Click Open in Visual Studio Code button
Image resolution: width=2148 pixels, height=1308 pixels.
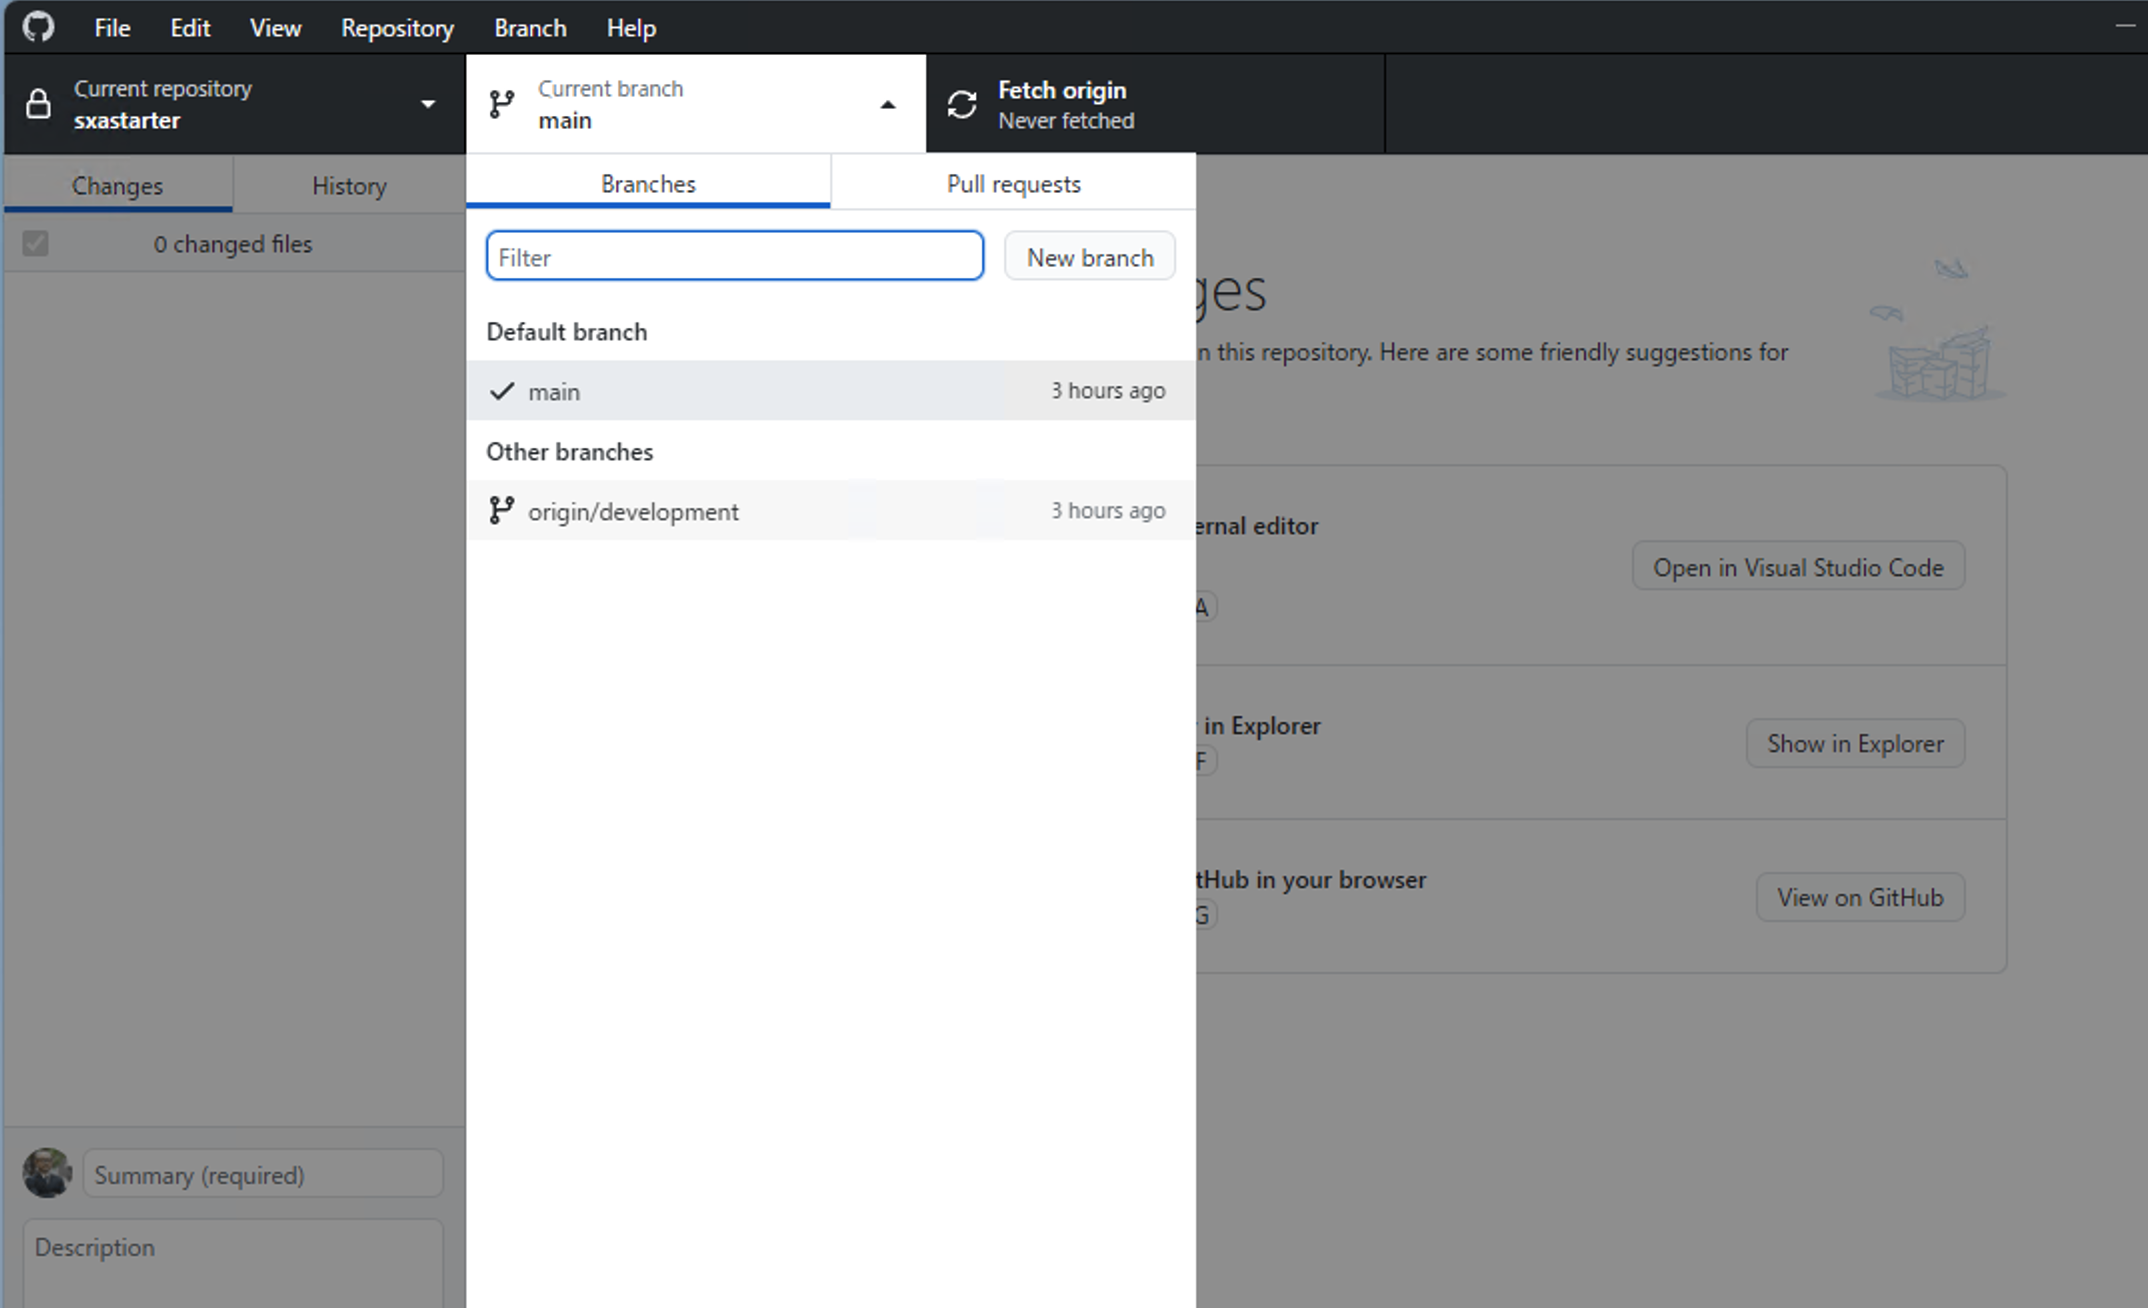pyautogui.click(x=1798, y=566)
